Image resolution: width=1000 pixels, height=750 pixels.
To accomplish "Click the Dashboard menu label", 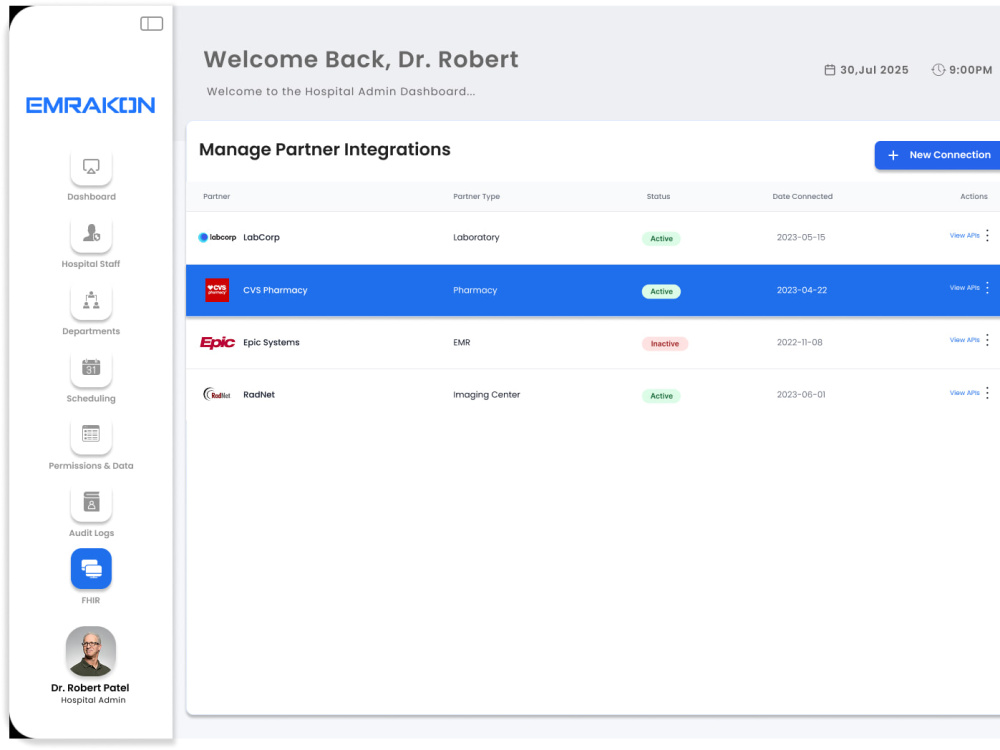I will click(x=91, y=196).
